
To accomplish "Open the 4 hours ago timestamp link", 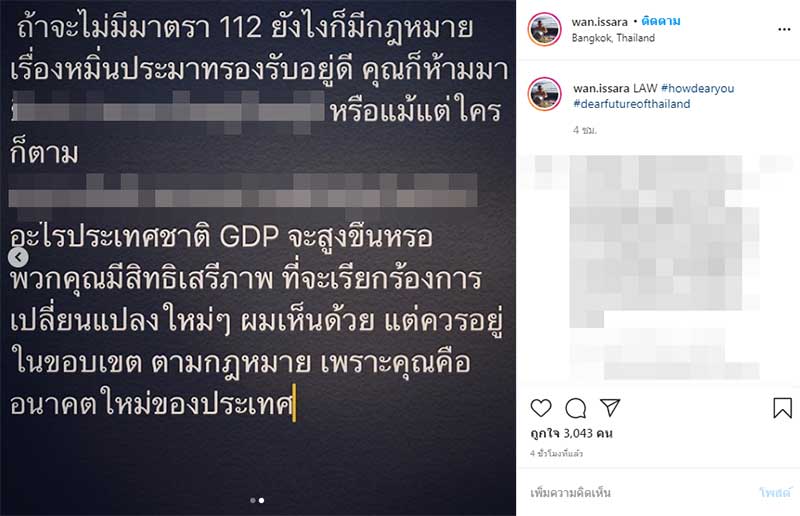I will point(556,453).
